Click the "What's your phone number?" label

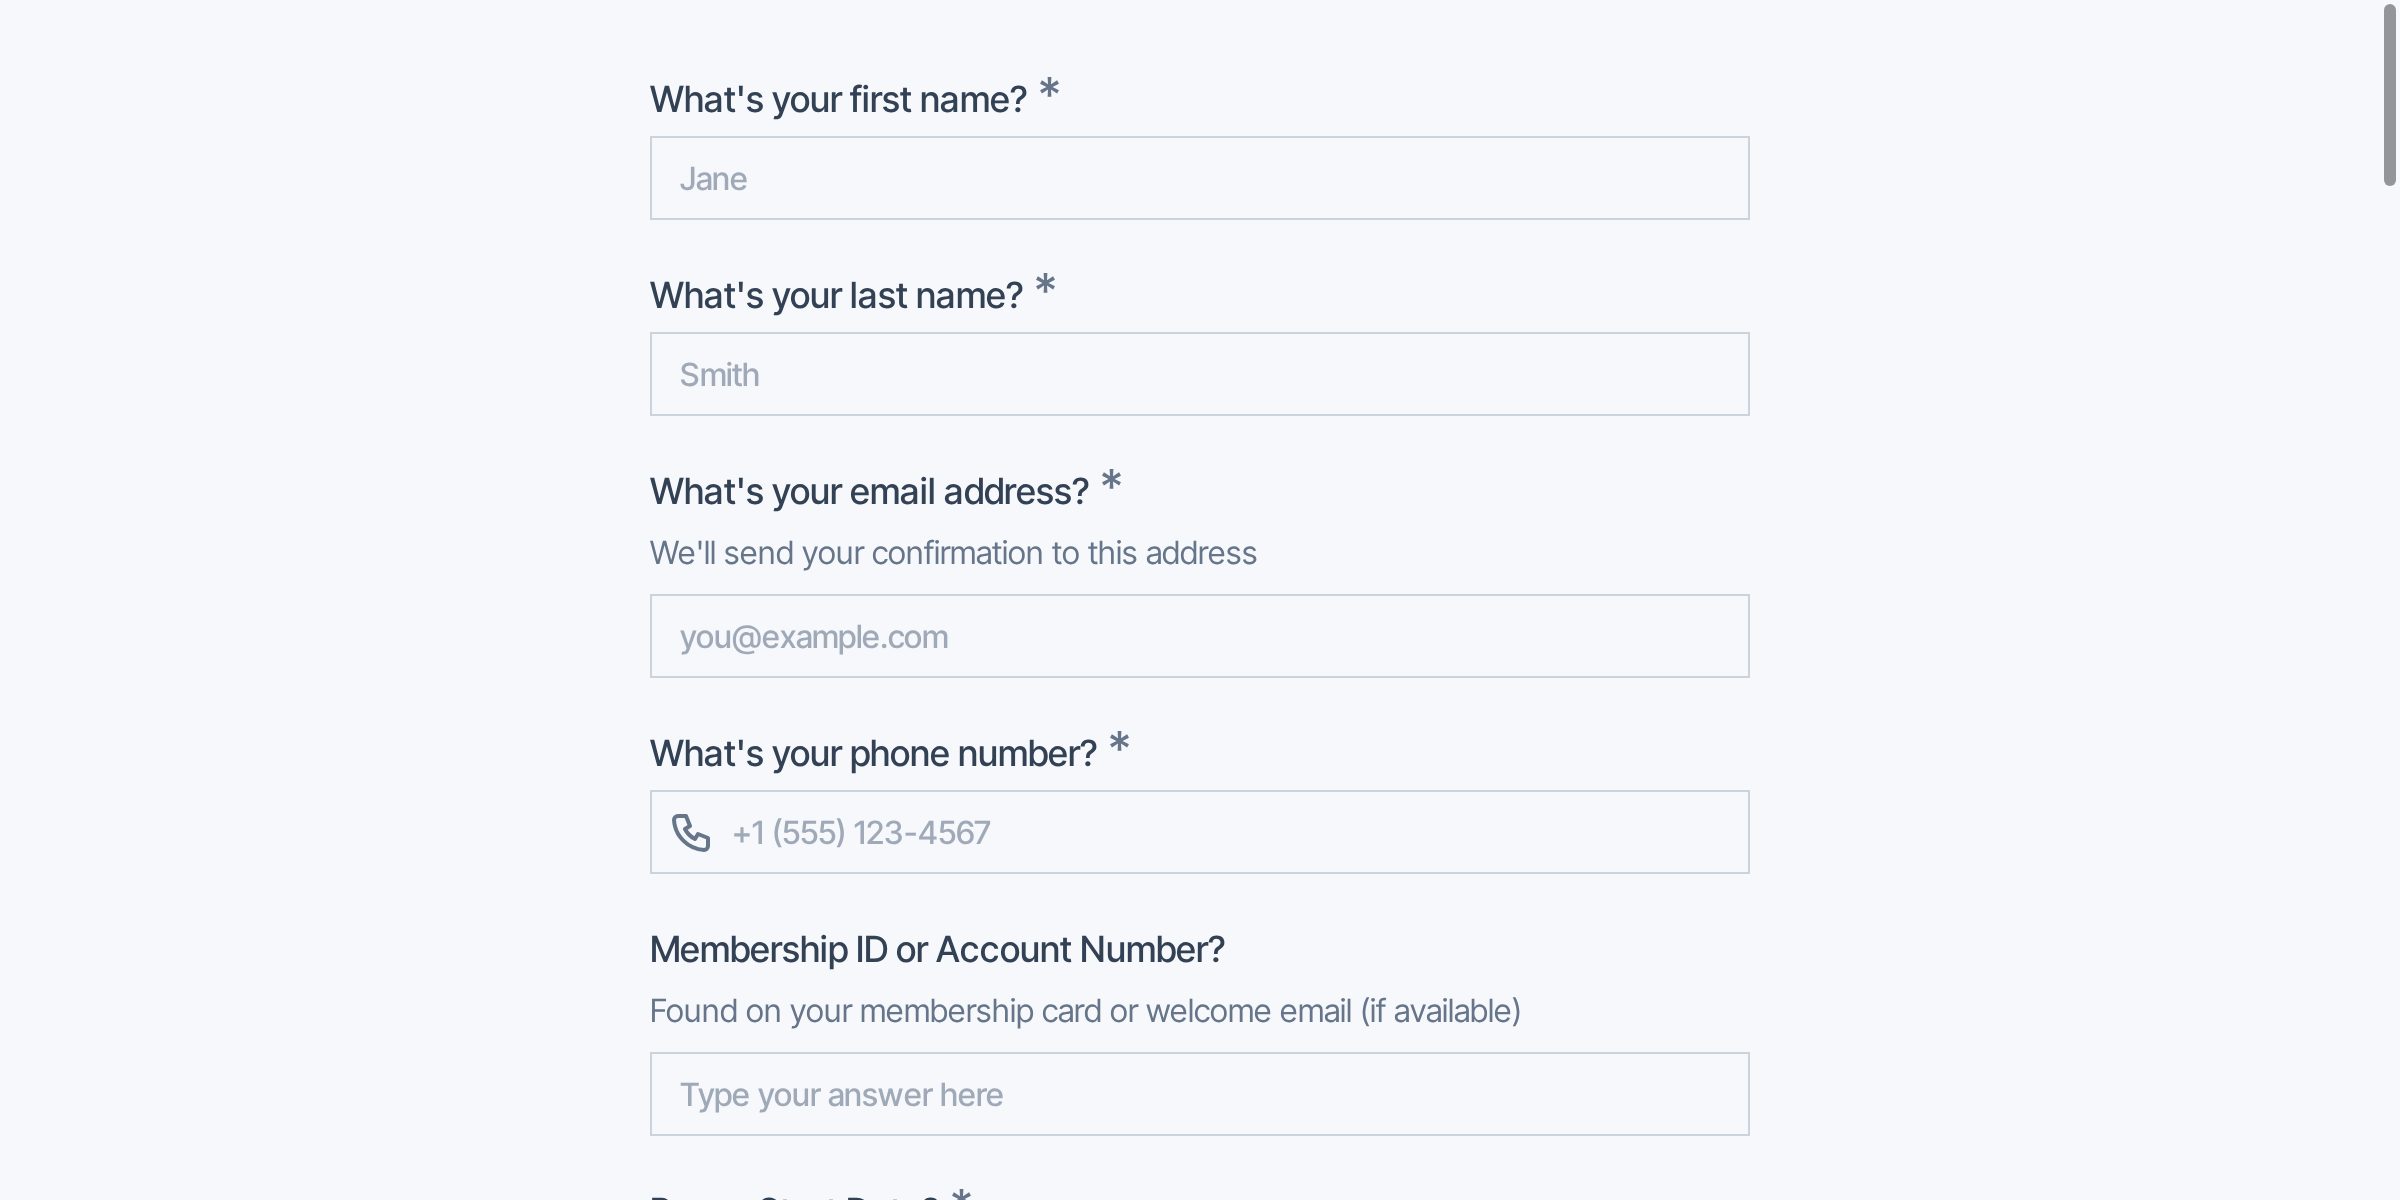click(x=873, y=754)
